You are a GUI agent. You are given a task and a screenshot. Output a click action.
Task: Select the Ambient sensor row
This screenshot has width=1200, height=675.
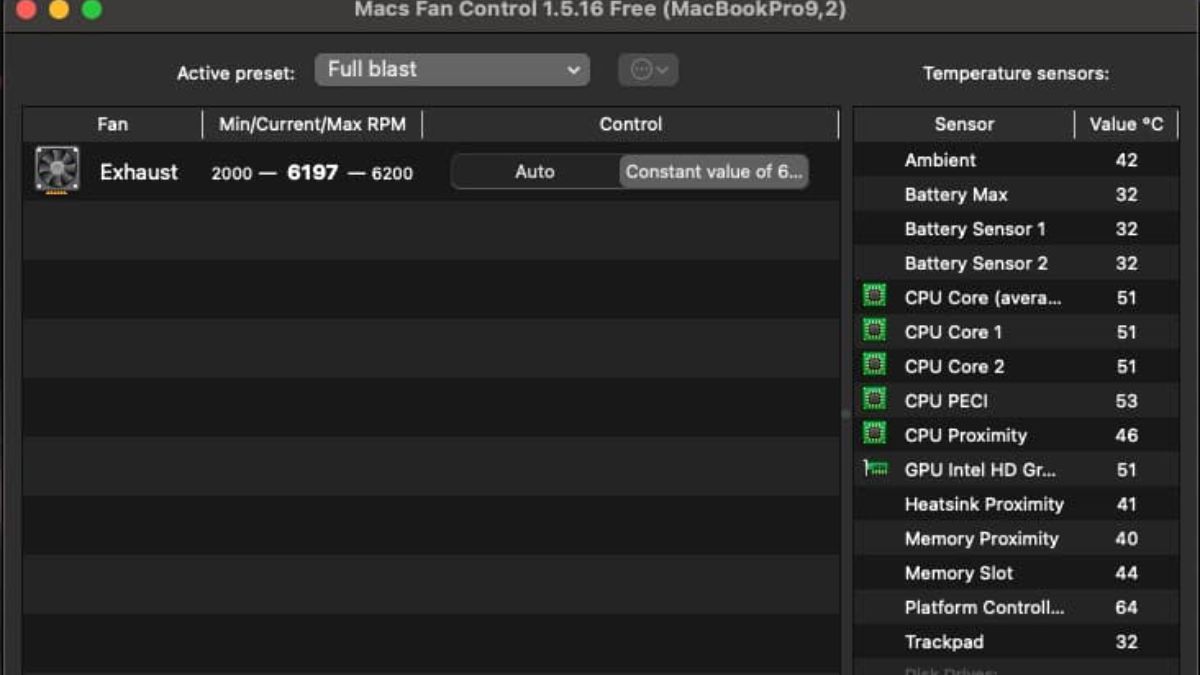click(x=1016, y=160)
